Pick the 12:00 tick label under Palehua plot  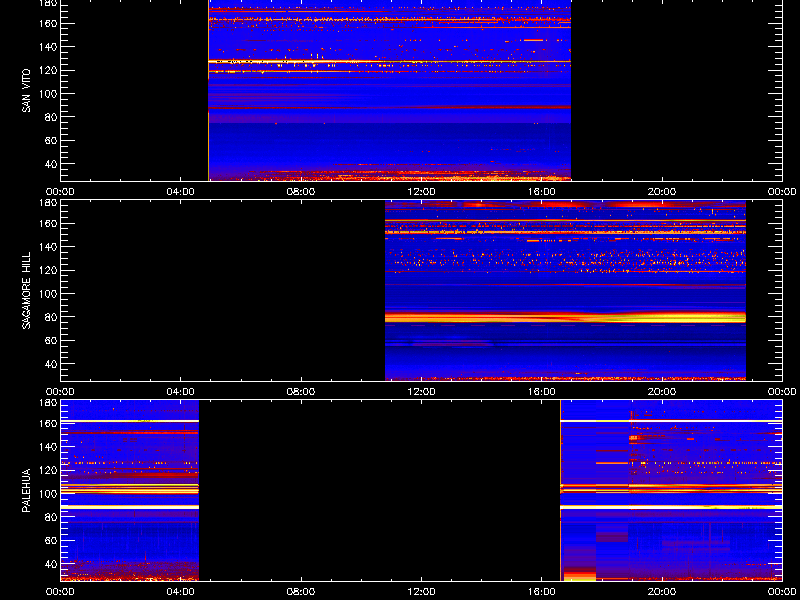pyautogui.click(x=421, y=592)
